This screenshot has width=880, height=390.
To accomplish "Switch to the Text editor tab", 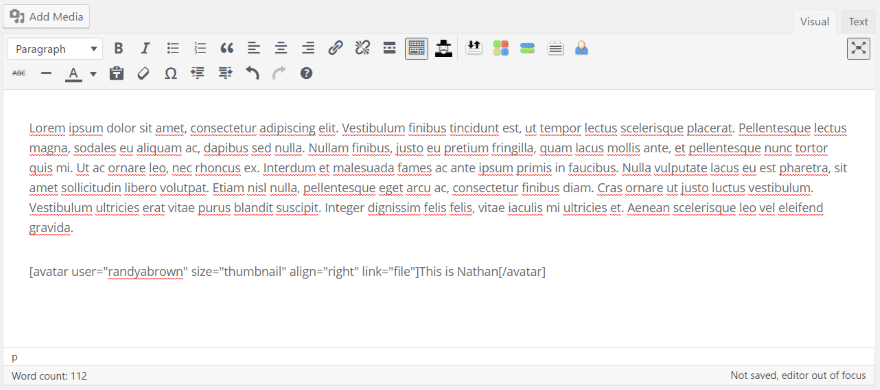I will (858, 22).
